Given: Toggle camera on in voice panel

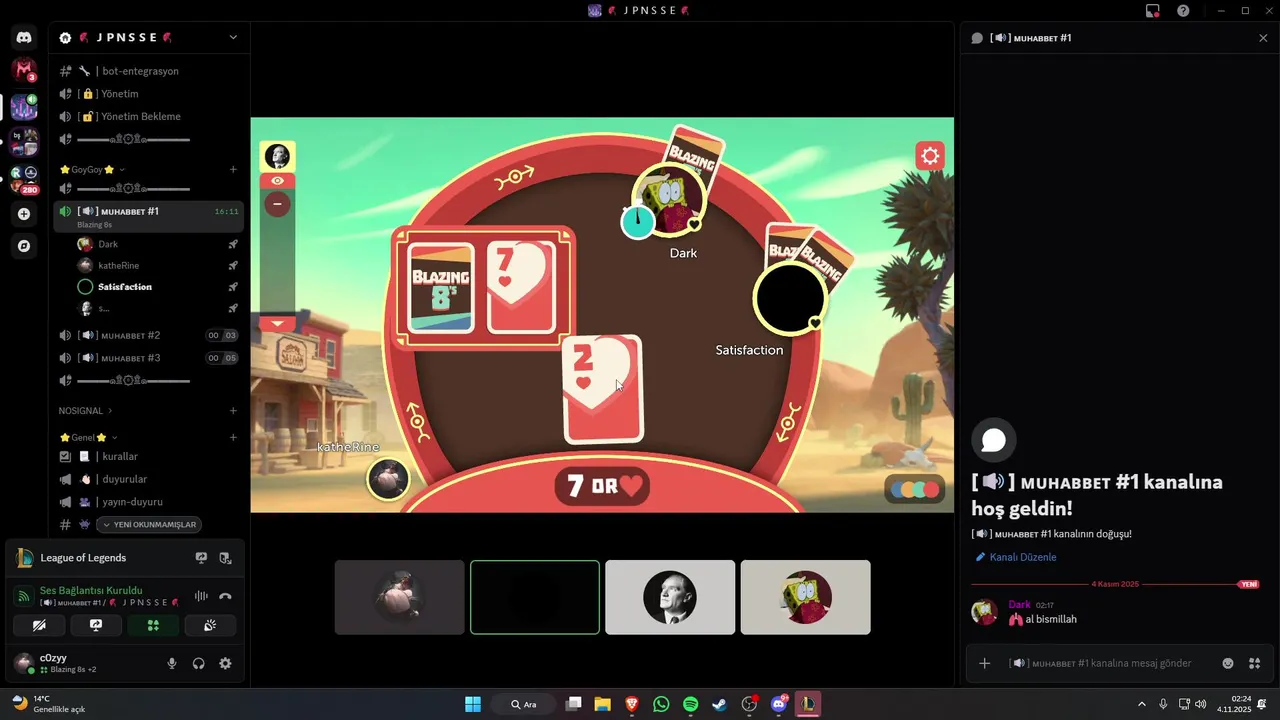Looking at the screenshot, I should coord(39,625).
